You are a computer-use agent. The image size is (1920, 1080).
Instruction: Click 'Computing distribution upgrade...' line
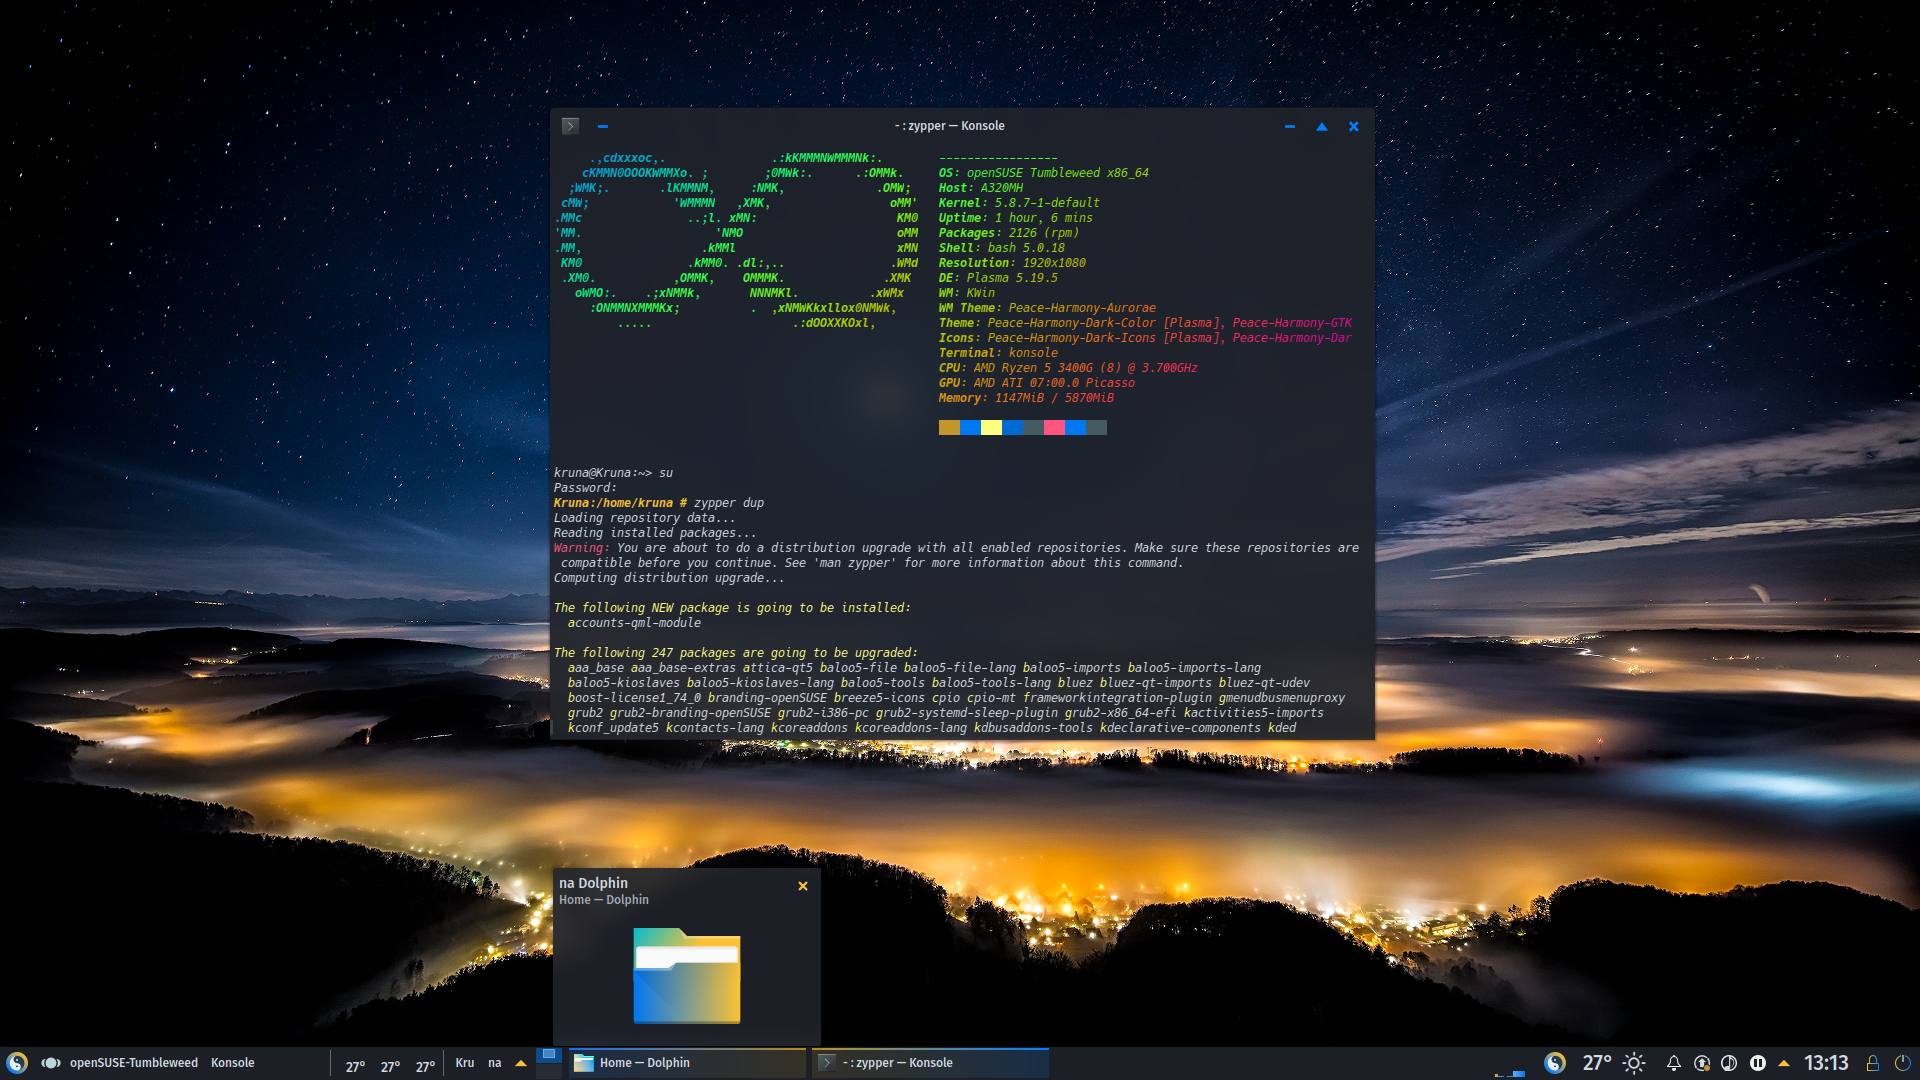[x=669, y=578]
